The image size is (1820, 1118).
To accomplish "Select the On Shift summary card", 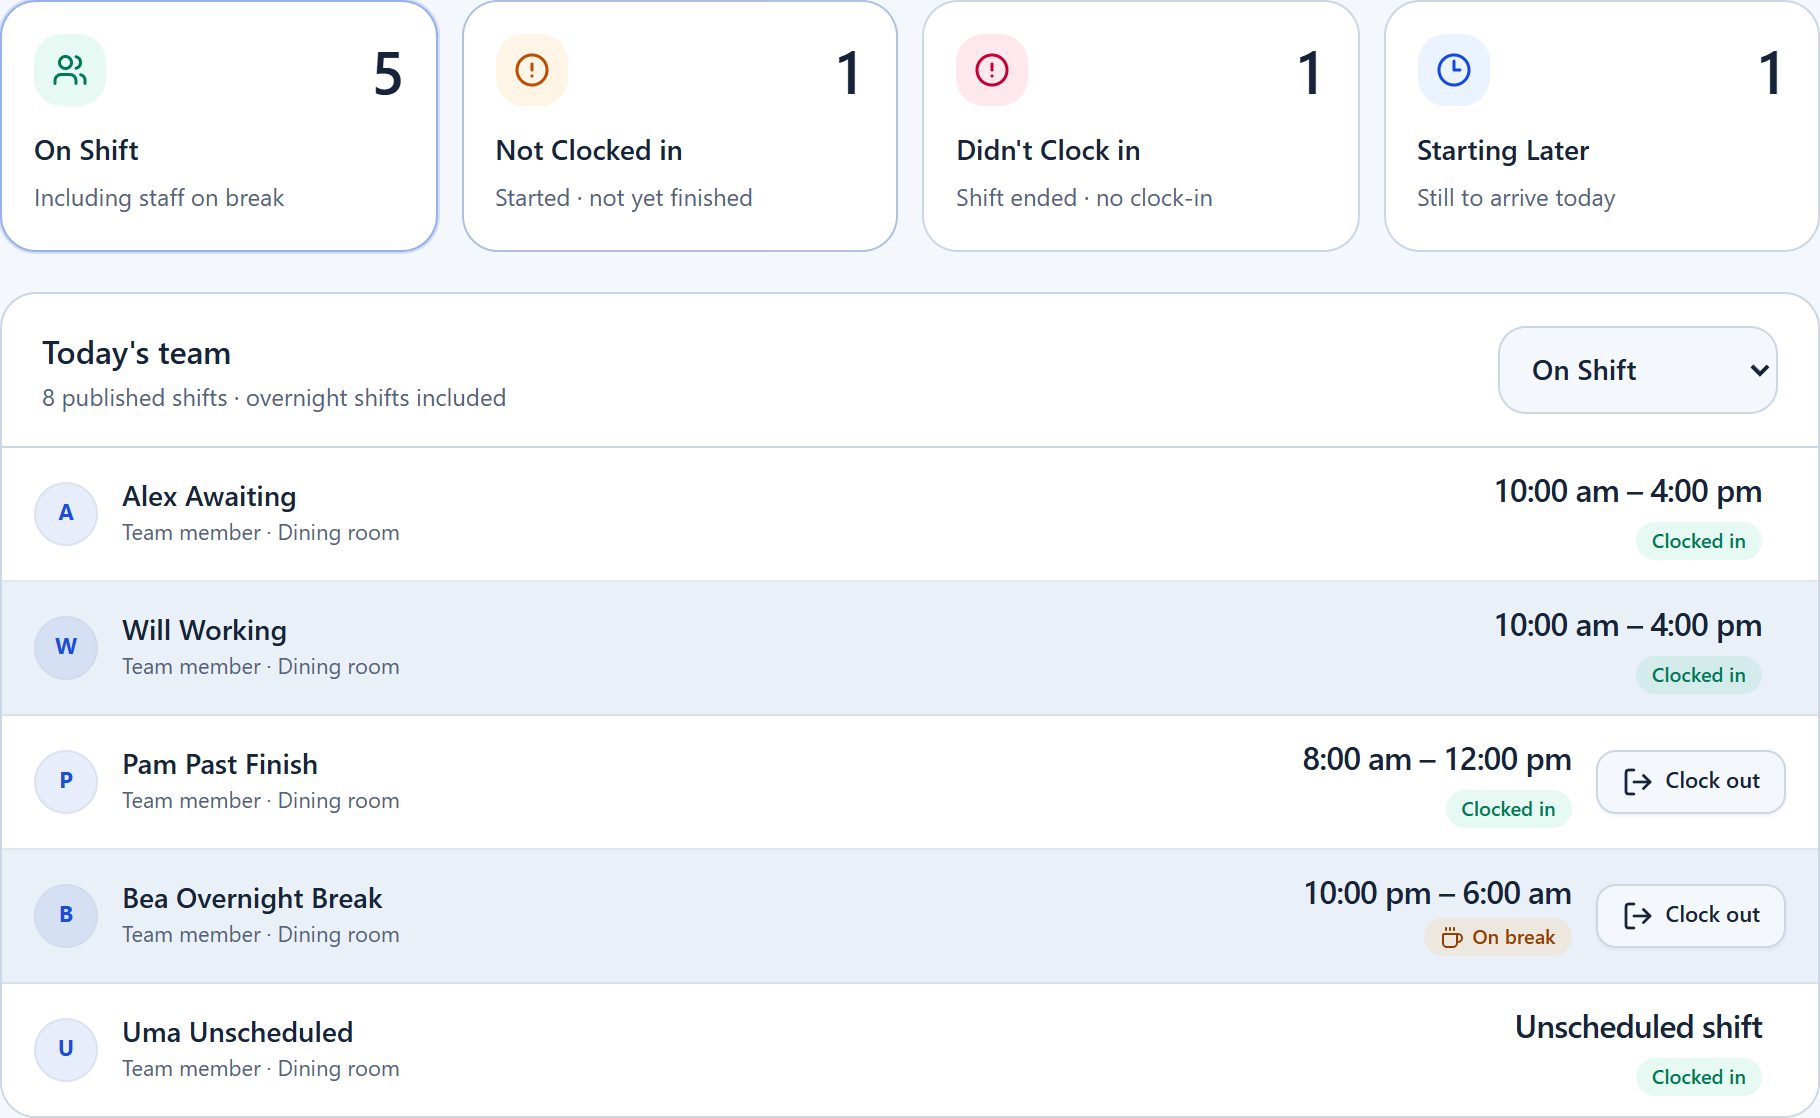I will pyautogui.click(x=219, y=126).
